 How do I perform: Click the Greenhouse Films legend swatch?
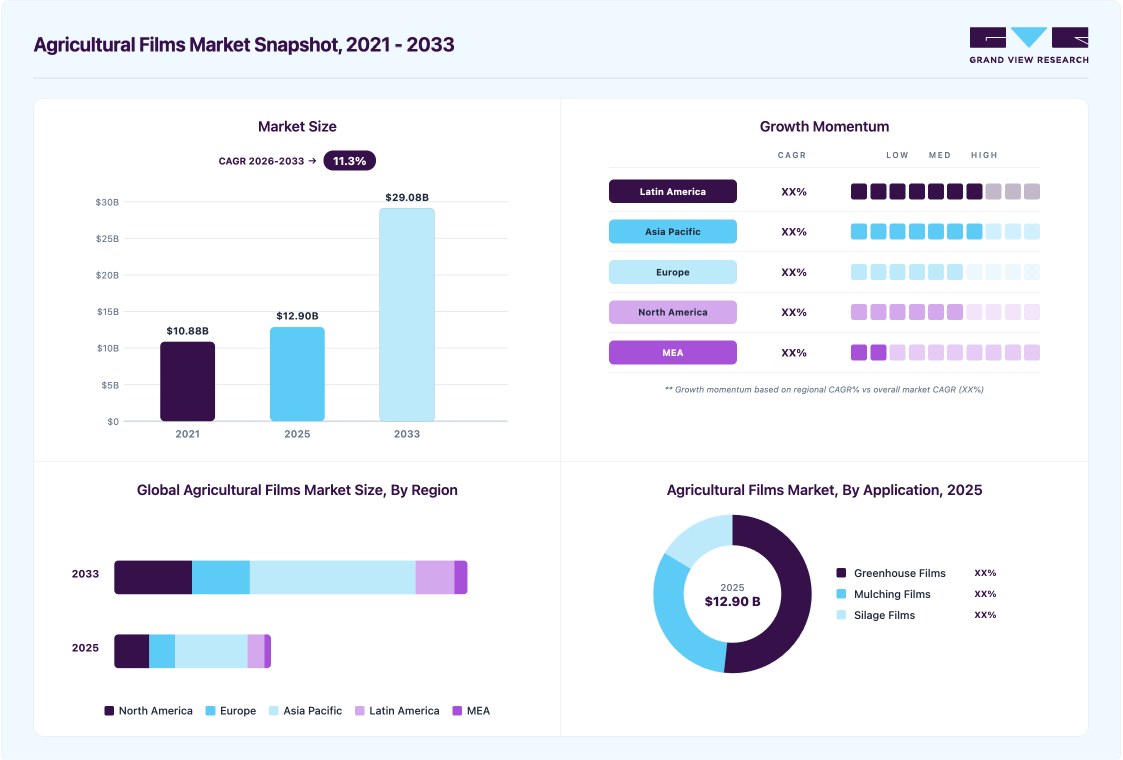(x=842, y=573)
